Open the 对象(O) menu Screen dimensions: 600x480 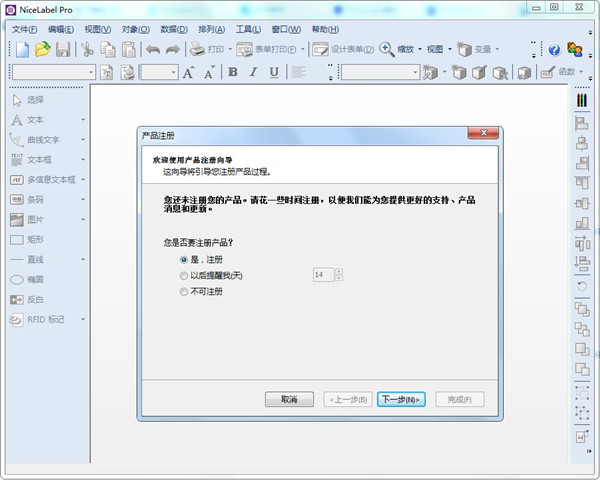click(x=136, y=29)
